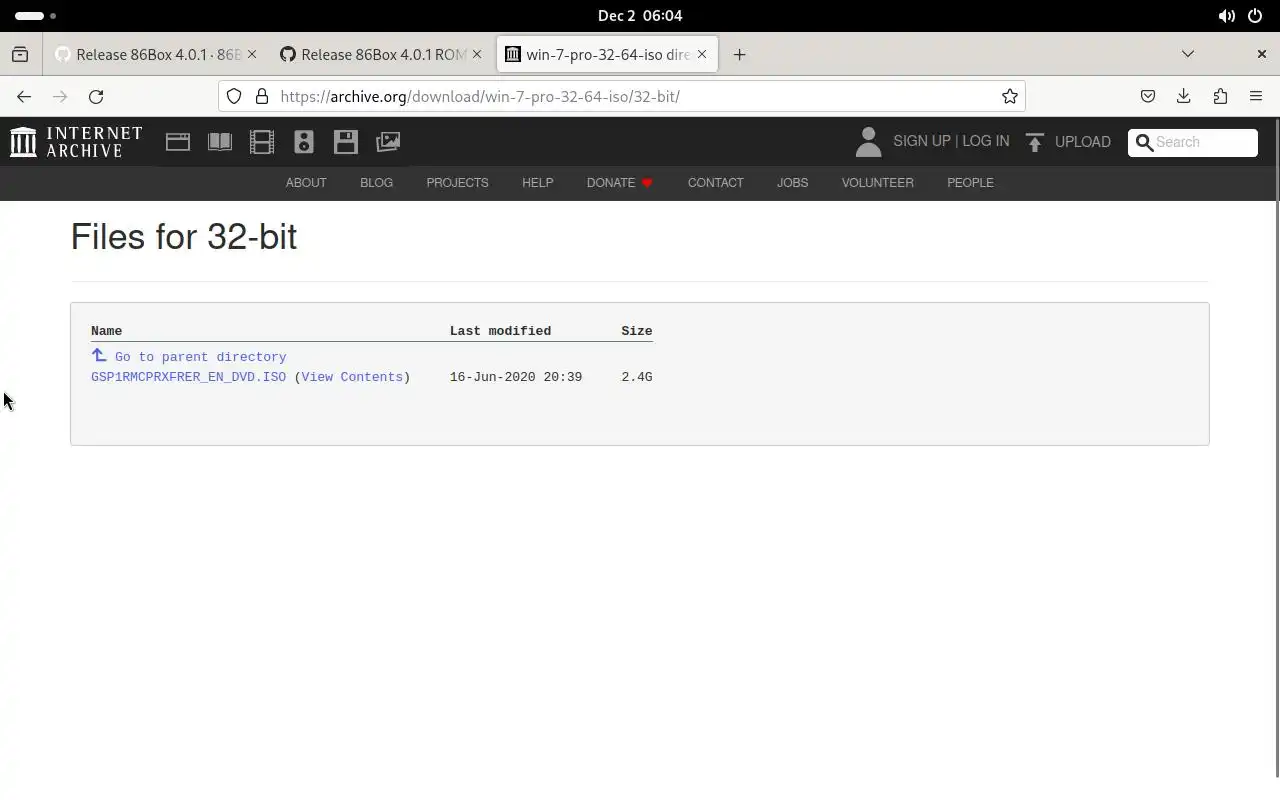Expand the list all tabs dropdown

click(1188, 54)
